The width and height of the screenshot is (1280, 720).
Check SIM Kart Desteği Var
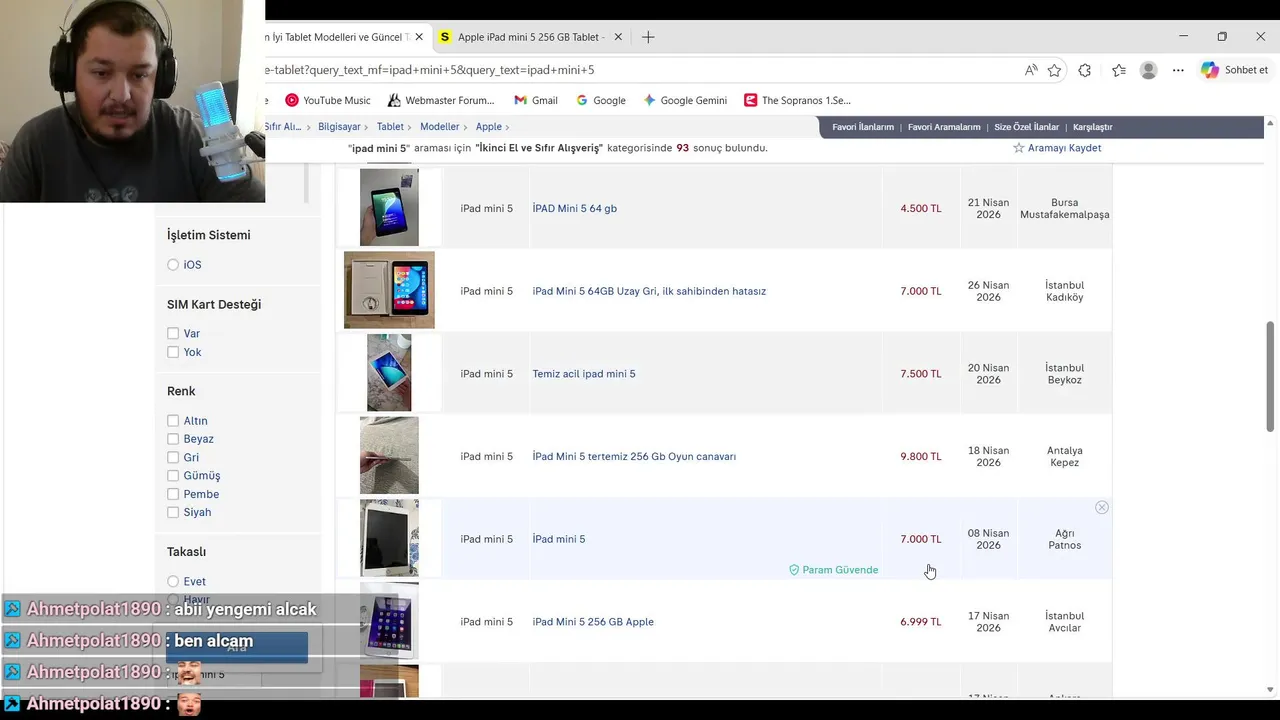[x=173, y=333]
